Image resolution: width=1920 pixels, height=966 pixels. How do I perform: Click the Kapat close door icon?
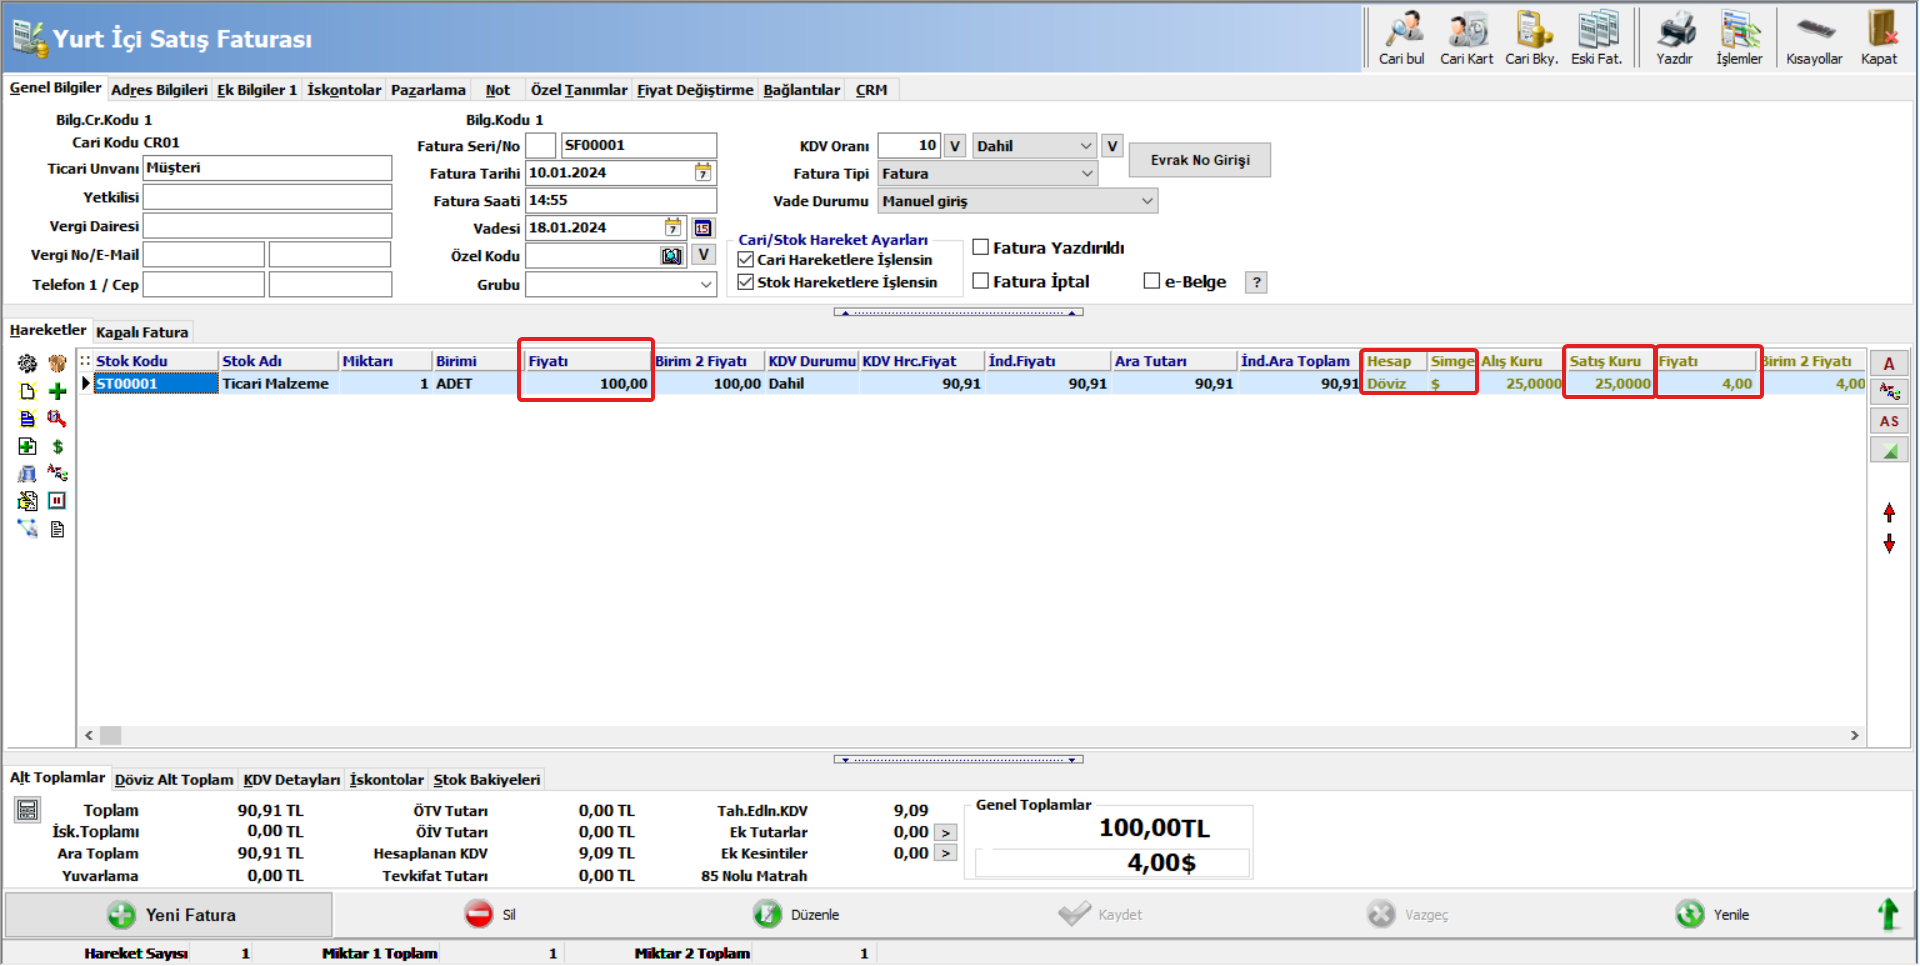1880,38
